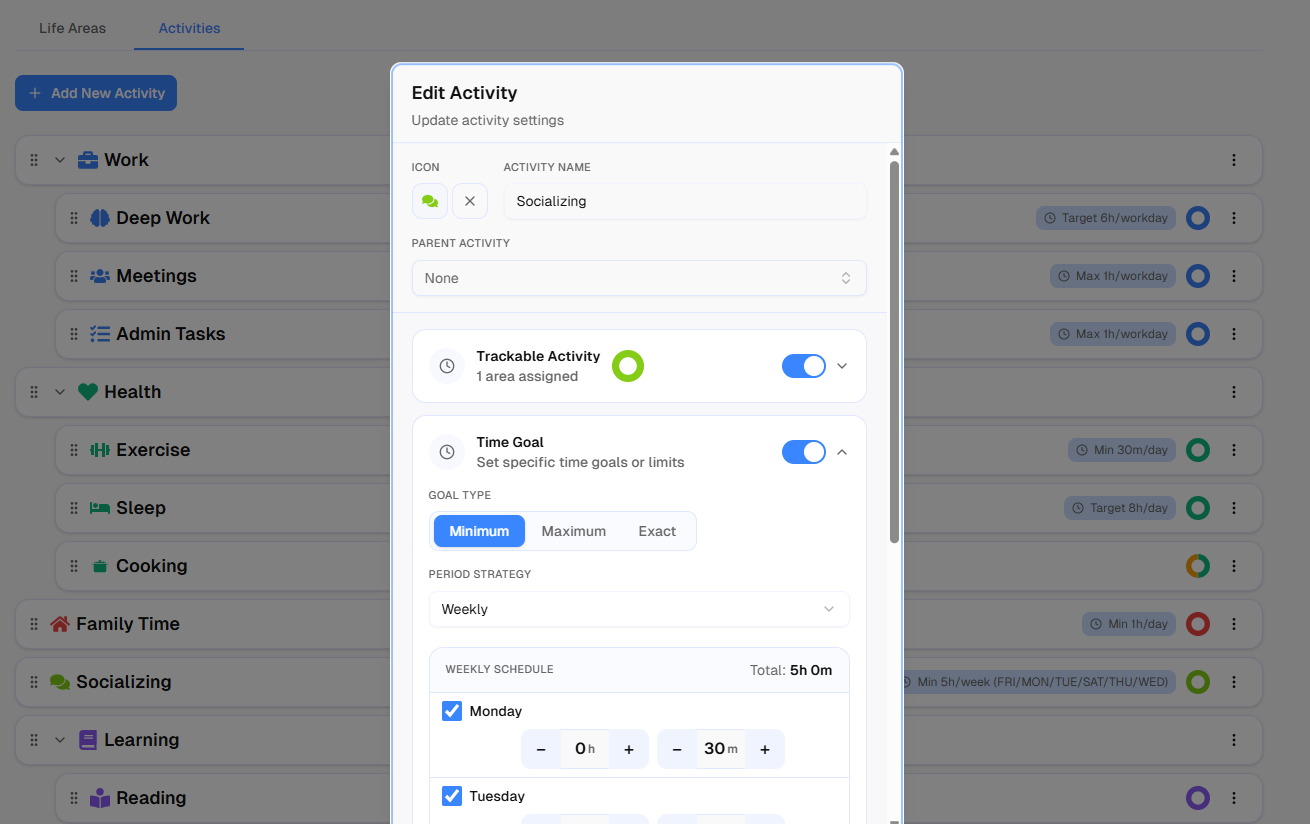Image resolution: width=1310 pixels, height=824 pixels.
Task: Expand the Trackable Activity section chevron
Action: (x=842, y=366)
